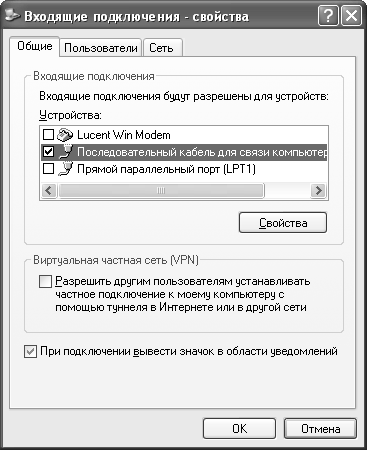Confirm with the OK button
This screenshot has height=450, width=367.
(239, 429)
